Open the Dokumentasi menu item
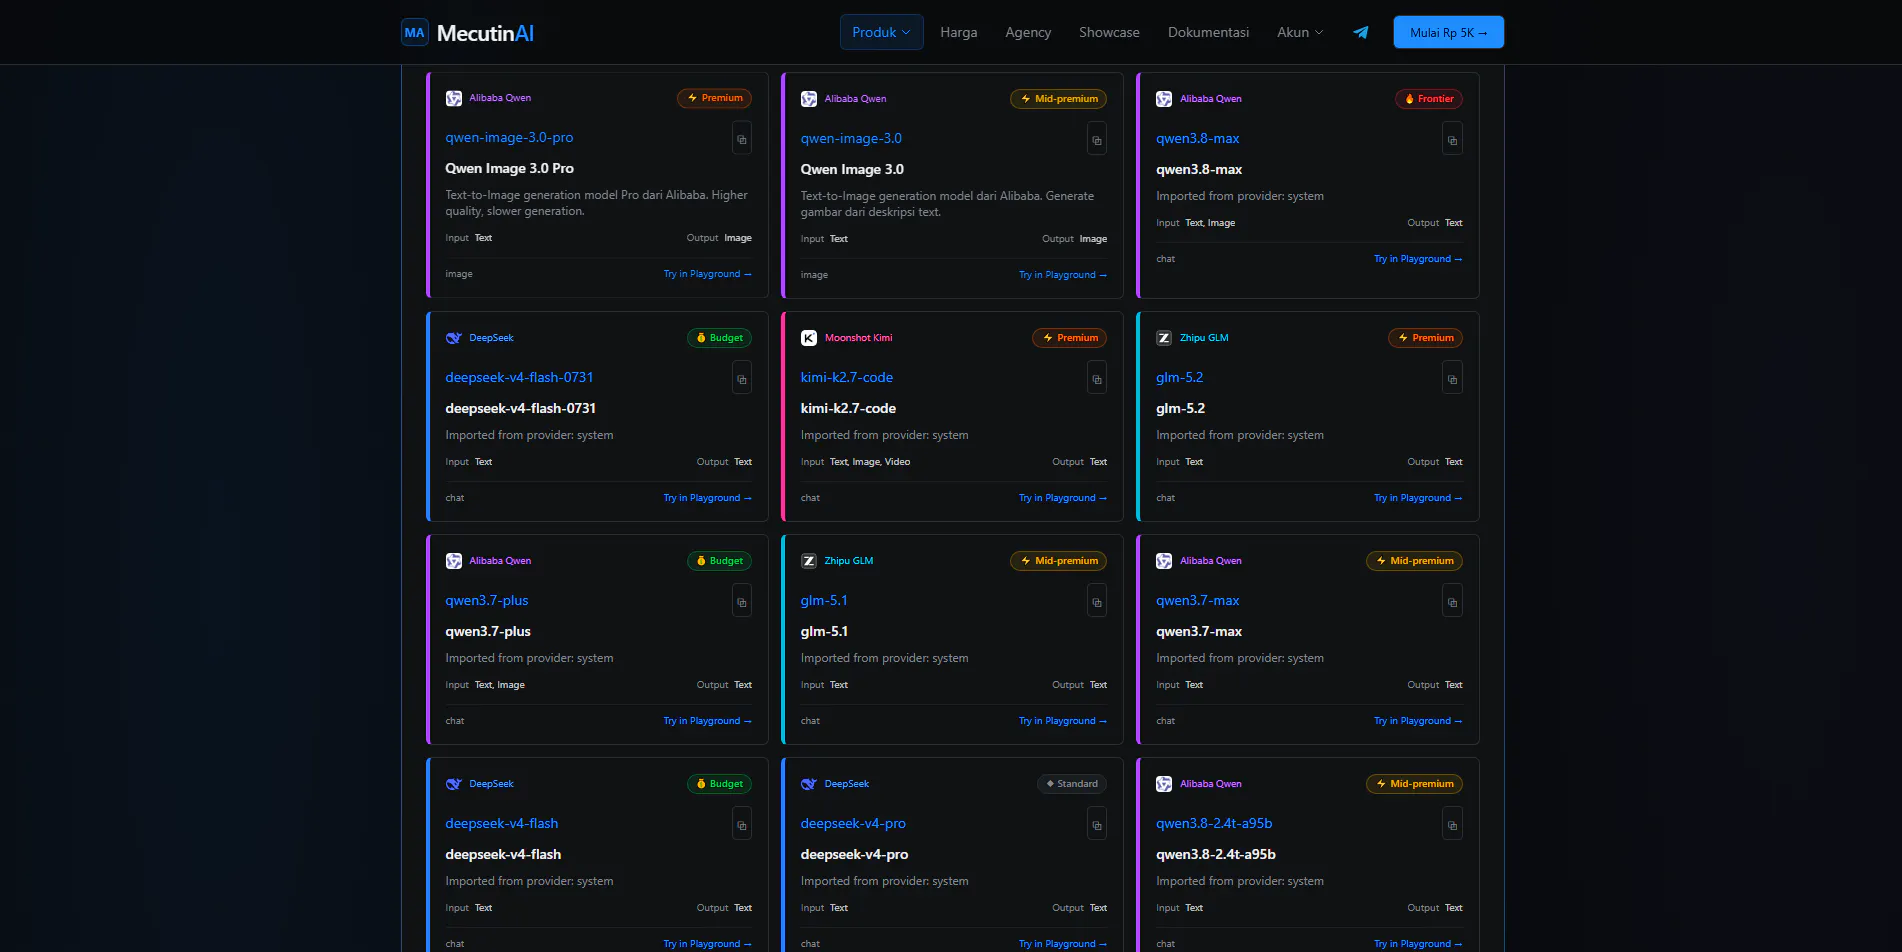 1208,32
